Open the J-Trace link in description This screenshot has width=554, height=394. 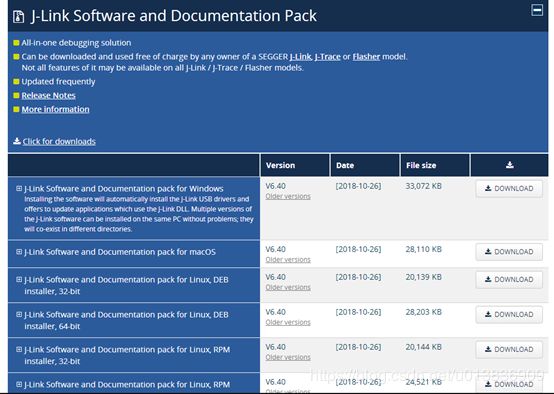click(328, 57)
